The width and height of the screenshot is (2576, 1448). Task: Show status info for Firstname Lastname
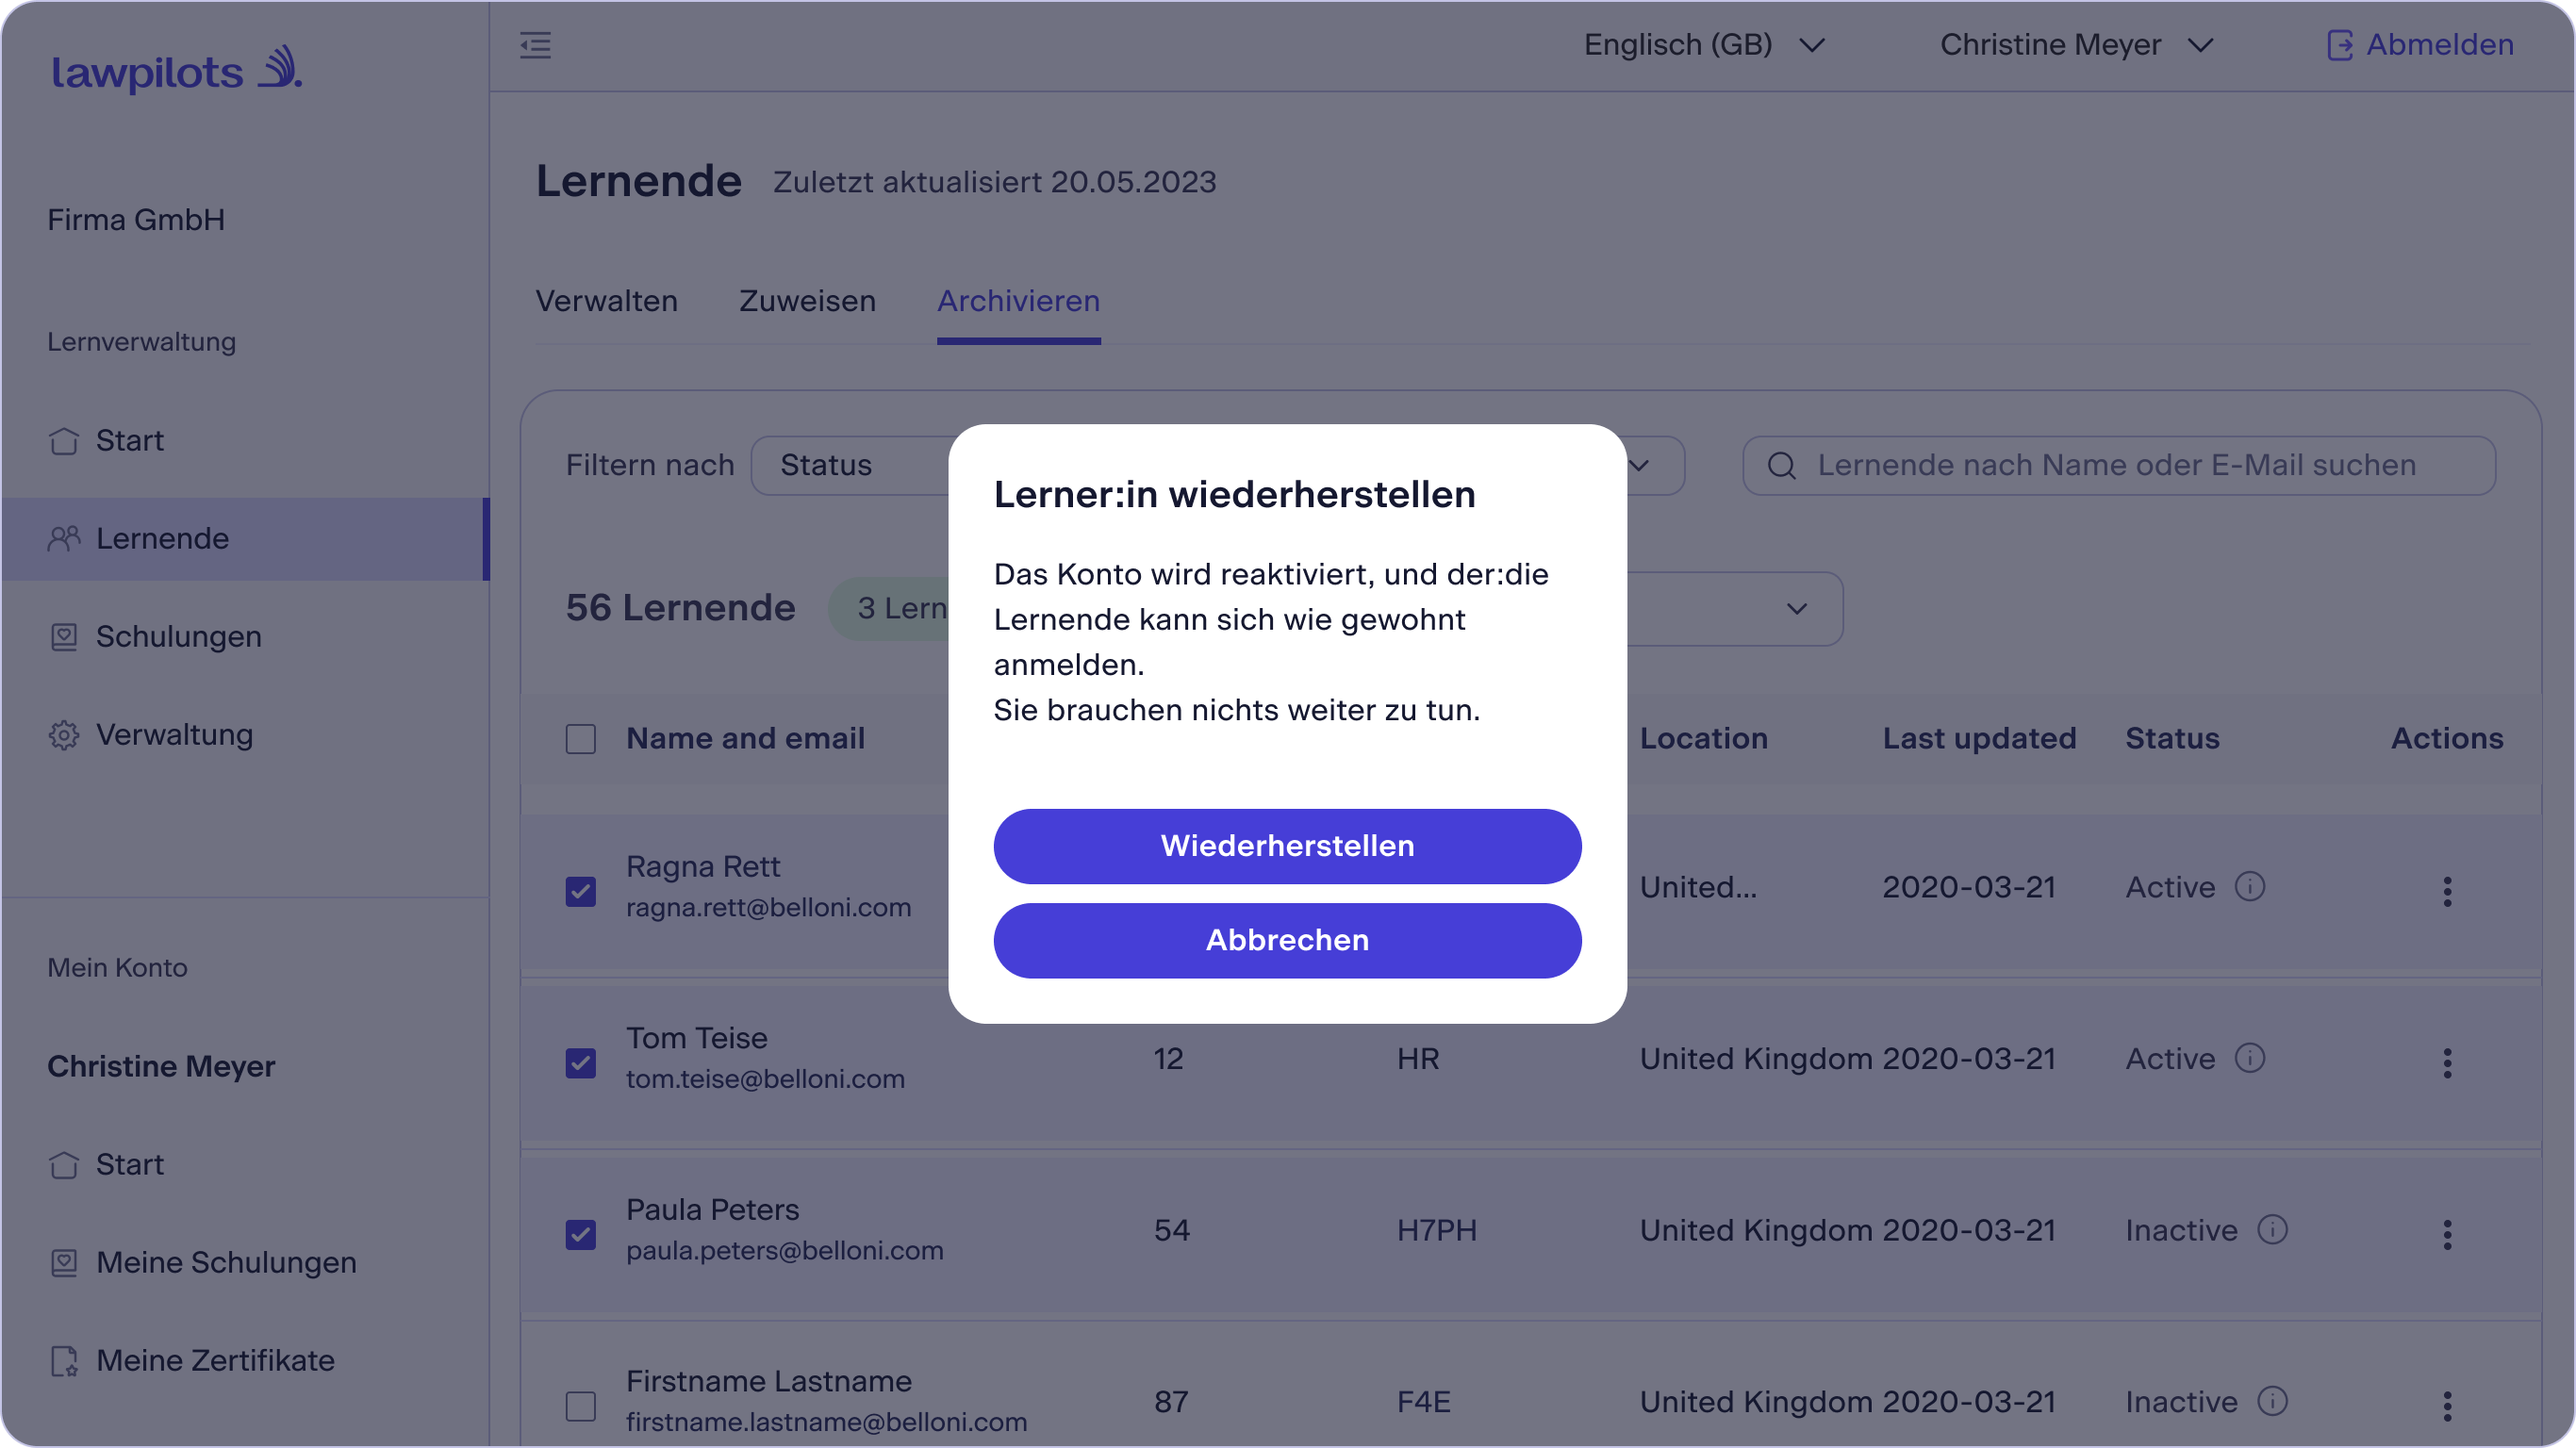pos(2272,1401)
